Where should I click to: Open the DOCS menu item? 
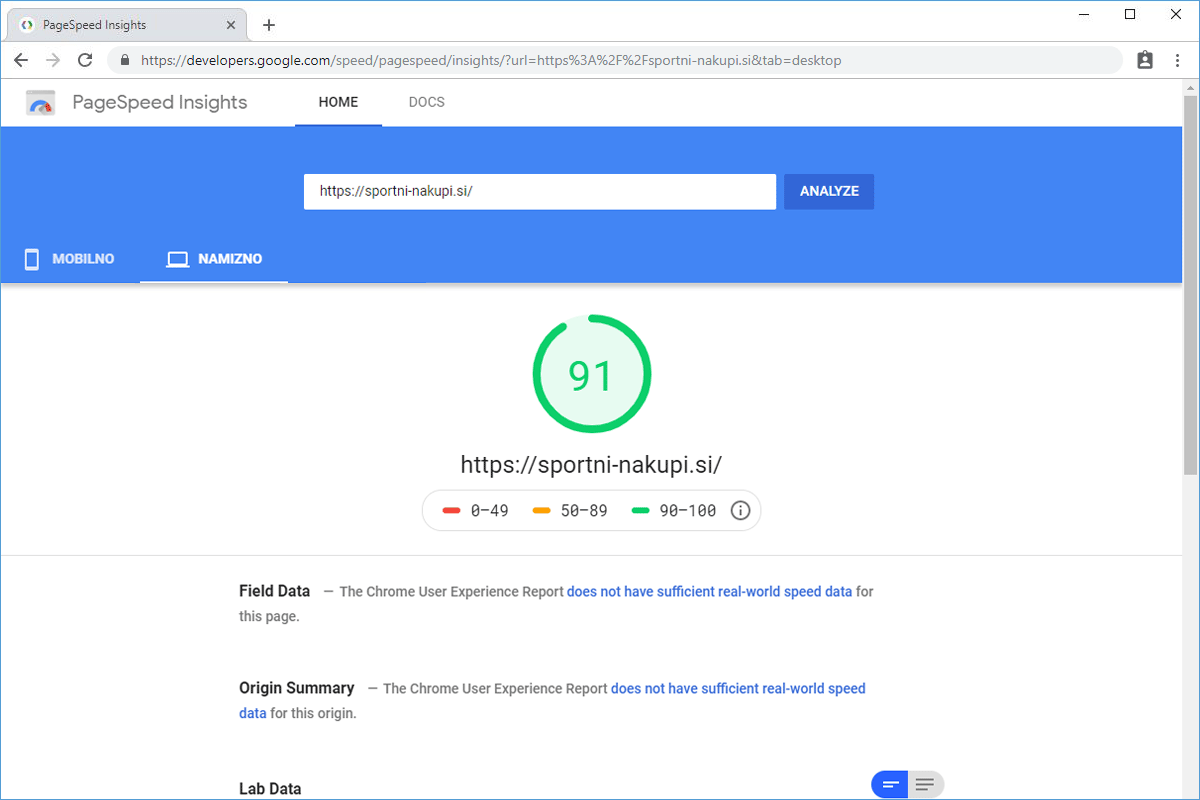427,102
